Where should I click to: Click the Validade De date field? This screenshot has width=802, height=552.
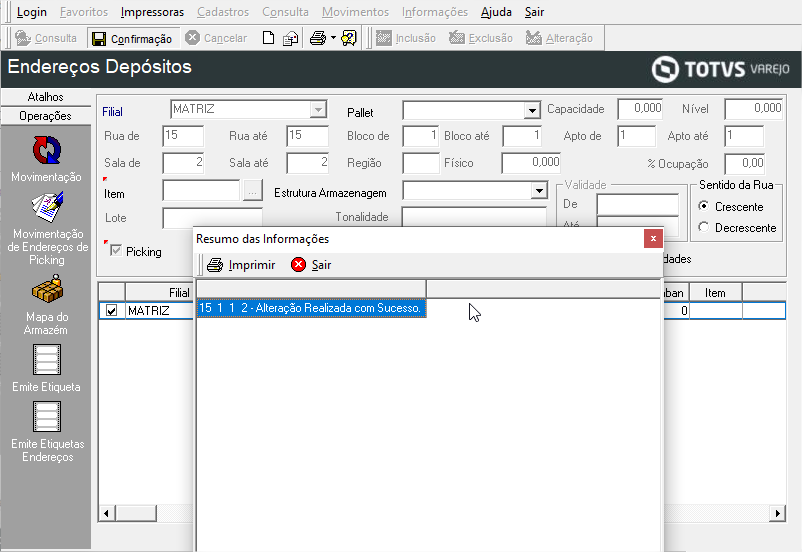637,204
